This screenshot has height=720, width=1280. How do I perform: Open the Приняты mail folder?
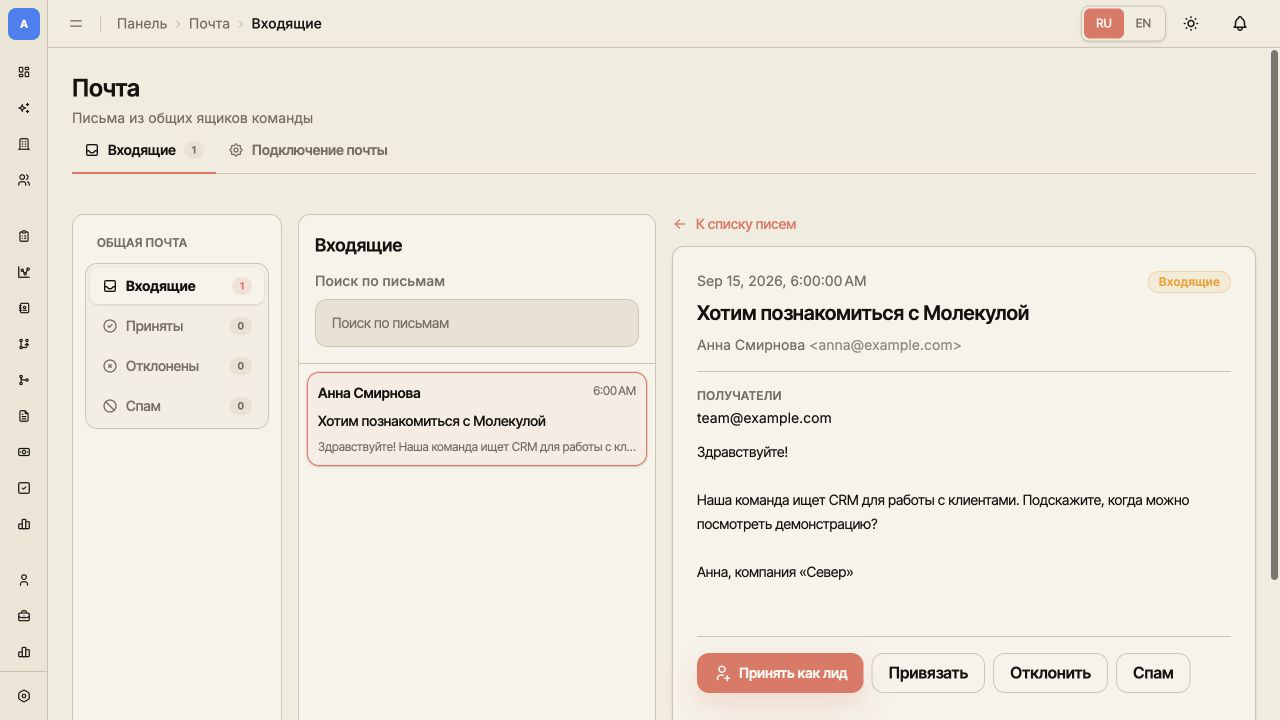click(177, 326)
